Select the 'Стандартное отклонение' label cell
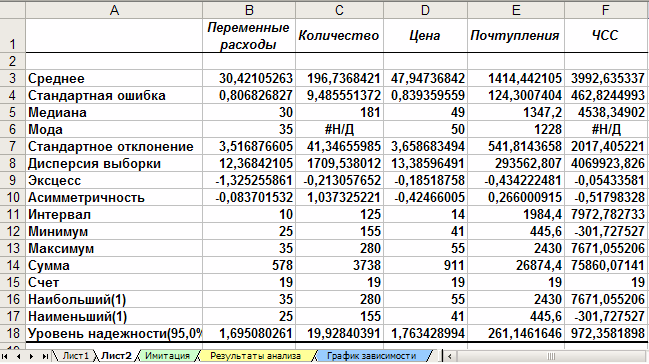The image size is (649, 364). coord(114,146)
